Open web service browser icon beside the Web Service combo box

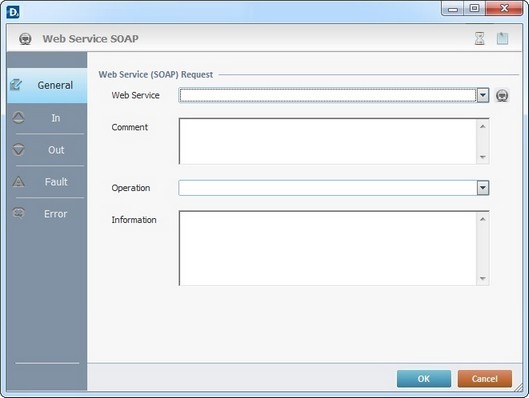[x=502, y=95]
